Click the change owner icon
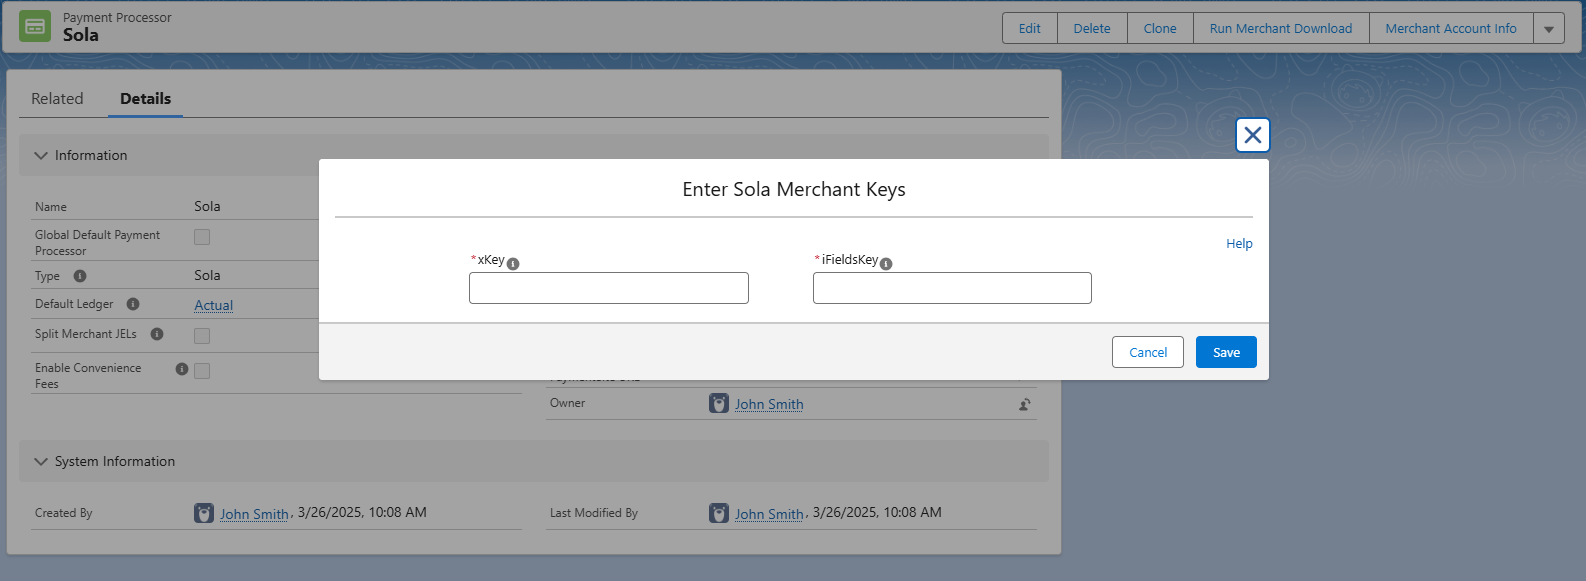 pyautogui.click(x=1025, y=404)
